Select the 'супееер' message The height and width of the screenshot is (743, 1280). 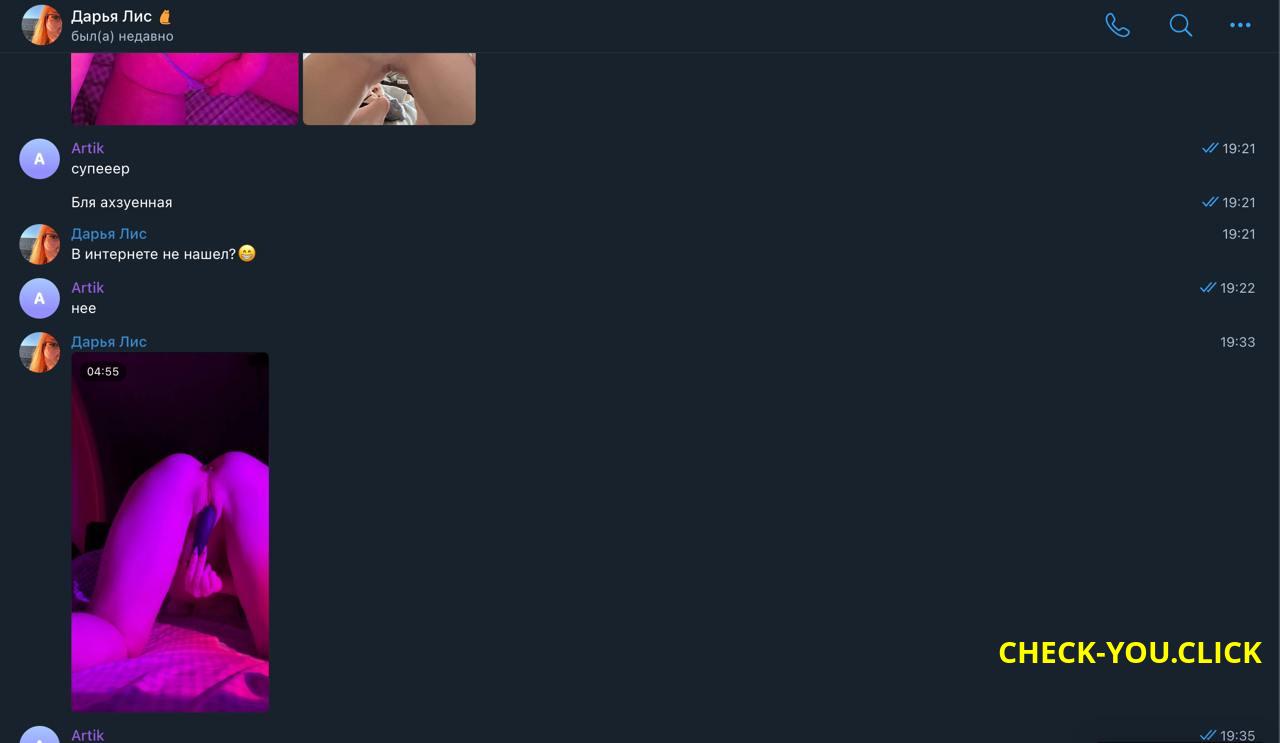coord(100,169)
